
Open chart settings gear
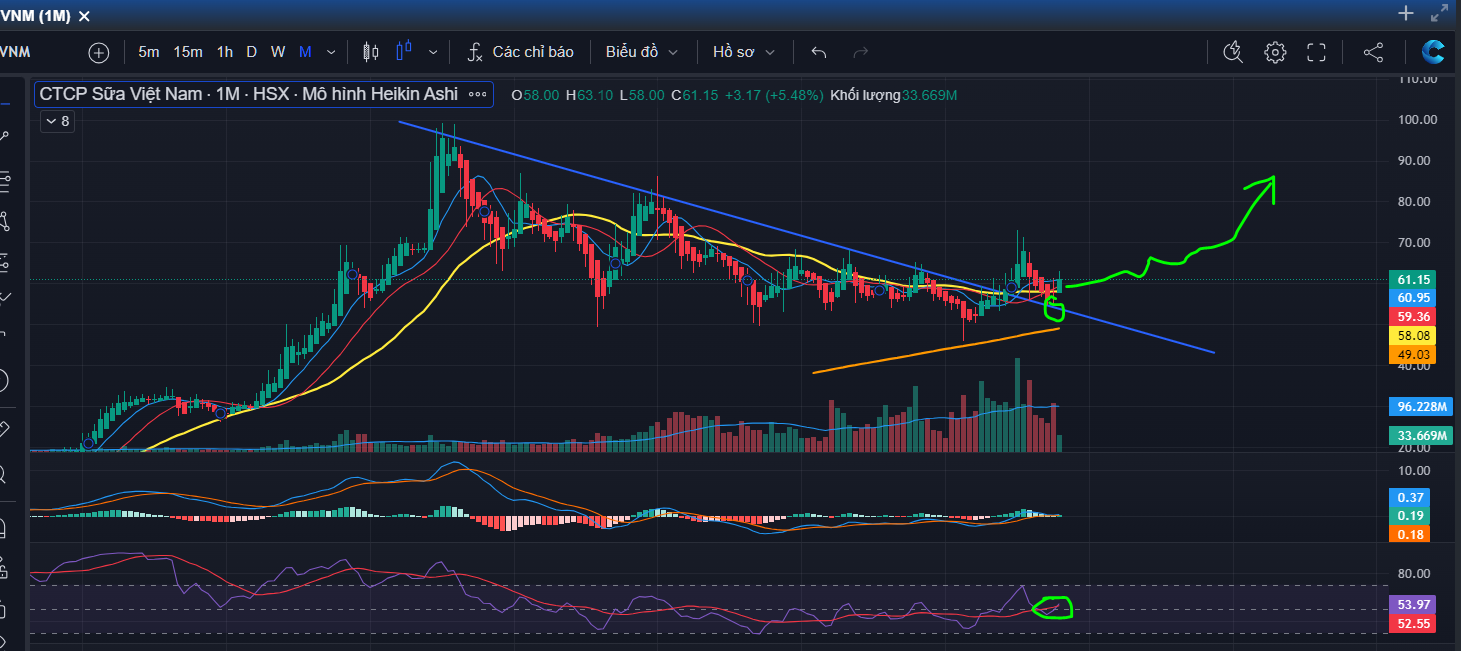[x=1275, y=52]
